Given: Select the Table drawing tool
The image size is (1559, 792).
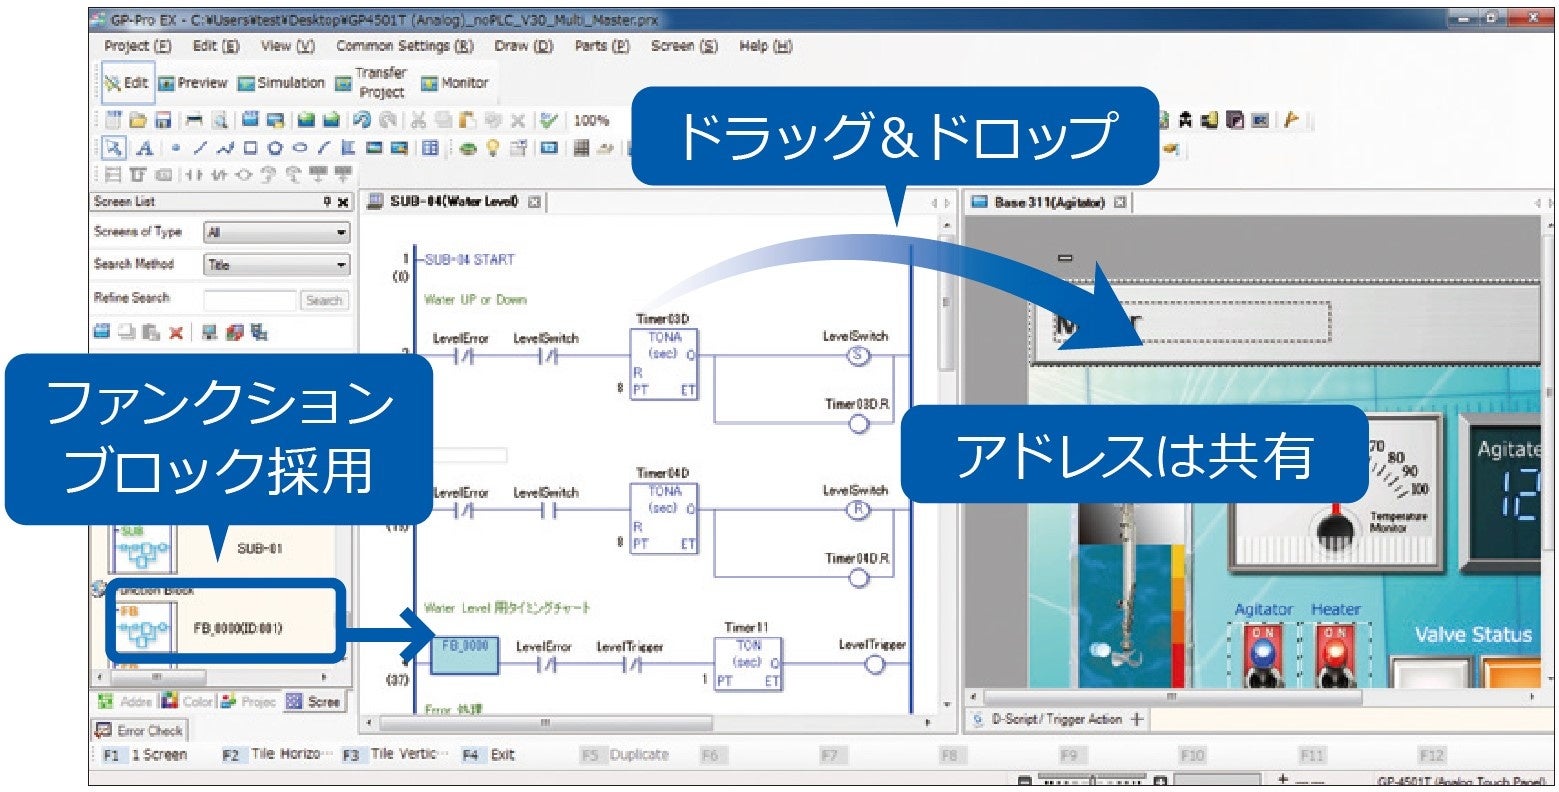Looking at the screenshot, I should [x=430, y=148].
